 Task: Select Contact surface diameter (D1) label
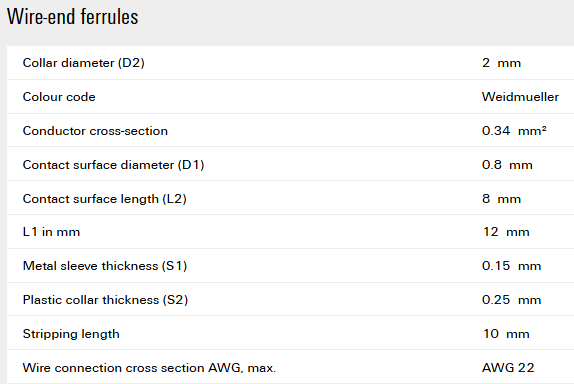tap(113, 165)
